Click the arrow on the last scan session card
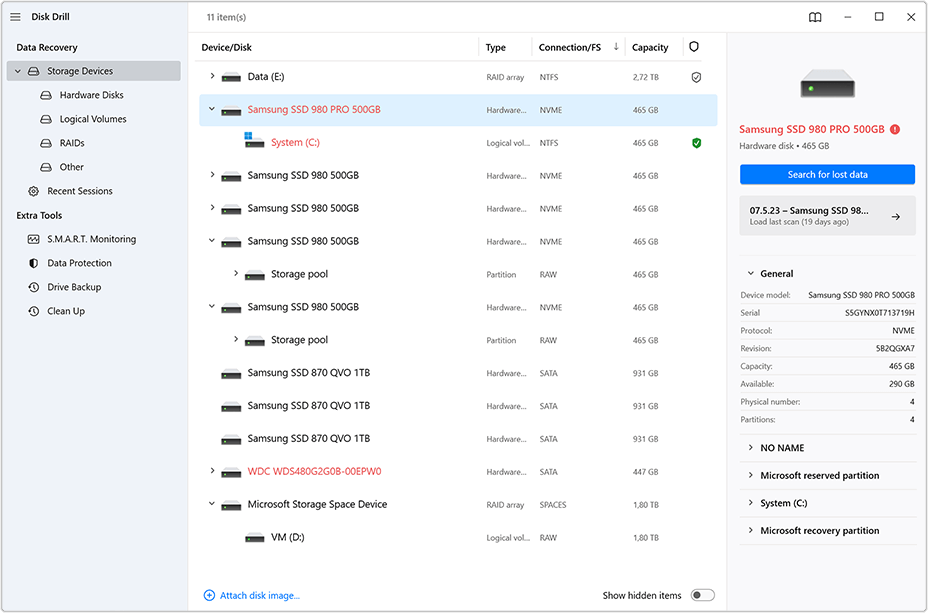Viewport: 928px width, 613px height. [x=896, y=217]
